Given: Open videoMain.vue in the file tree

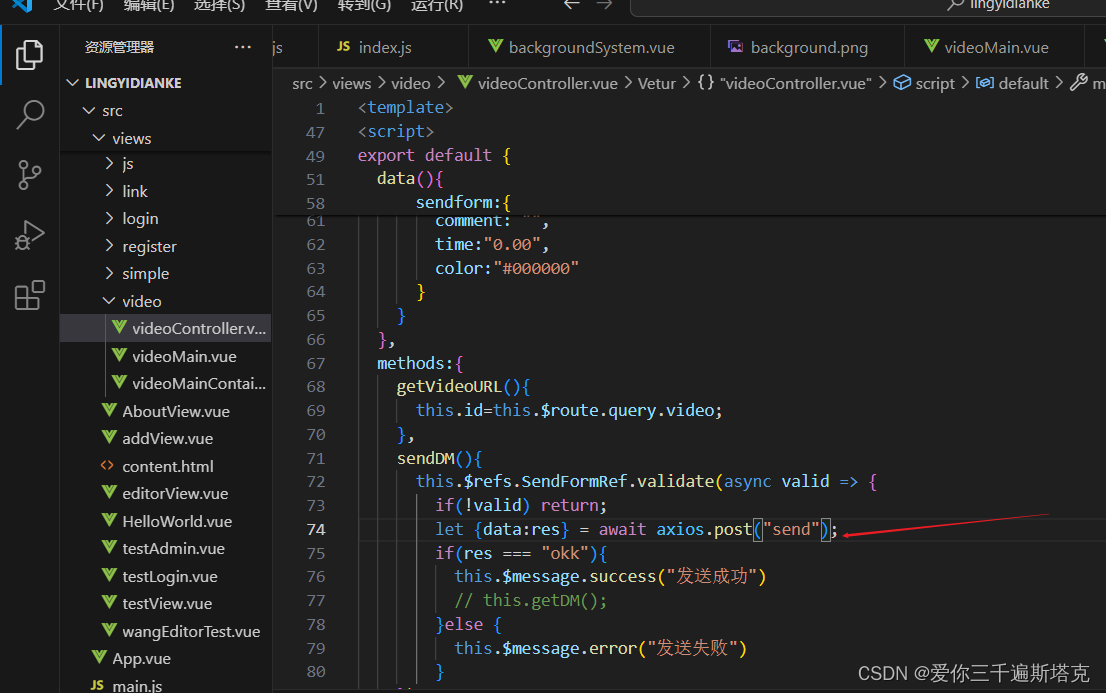Looking at the screenshot, I should tap(184, 356).
